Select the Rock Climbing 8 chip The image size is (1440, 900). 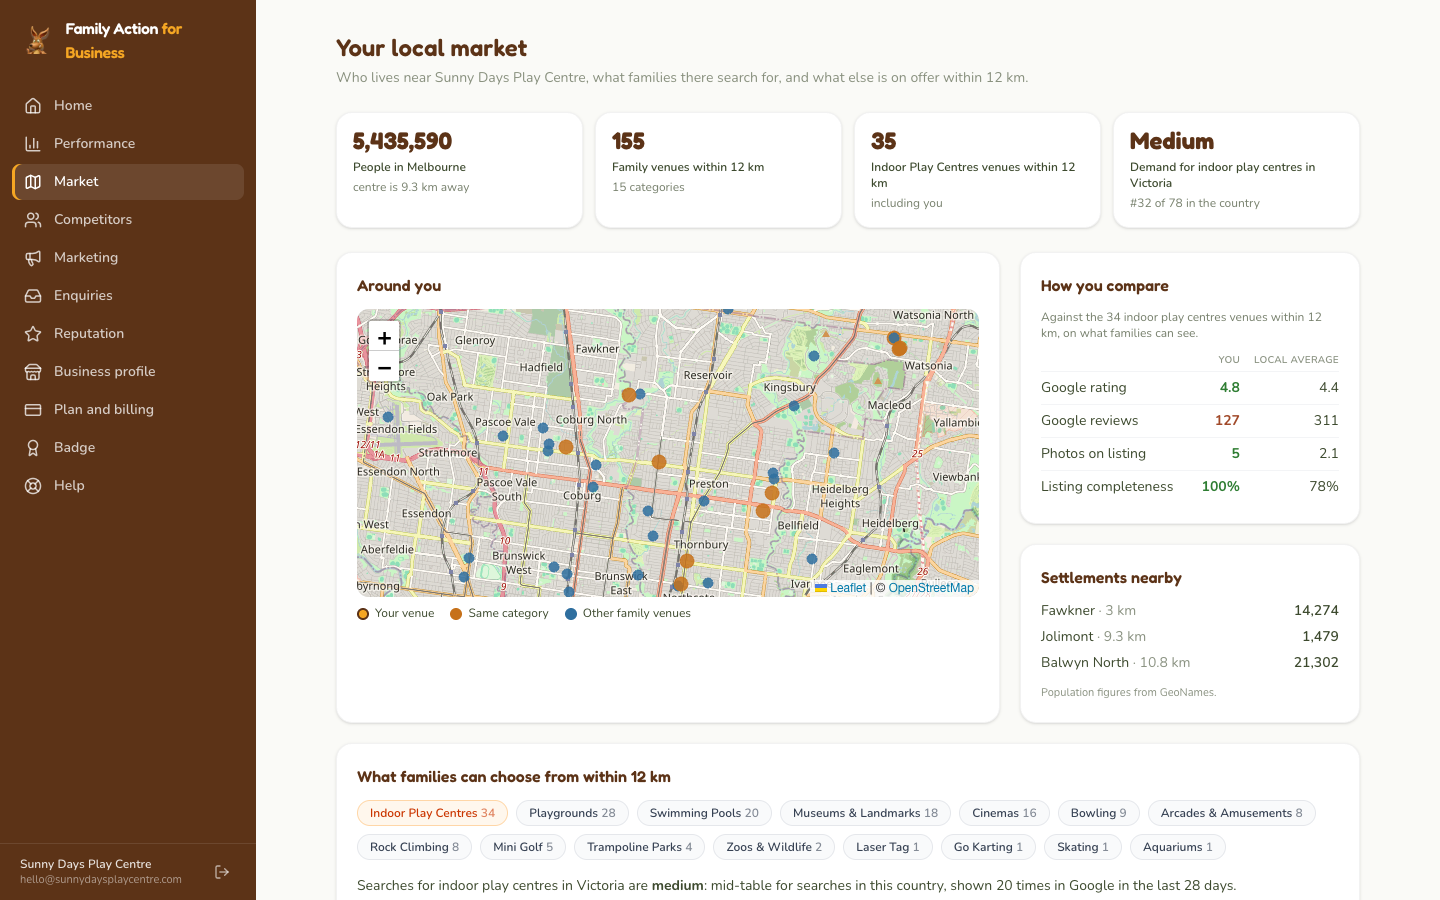point(414,847)
